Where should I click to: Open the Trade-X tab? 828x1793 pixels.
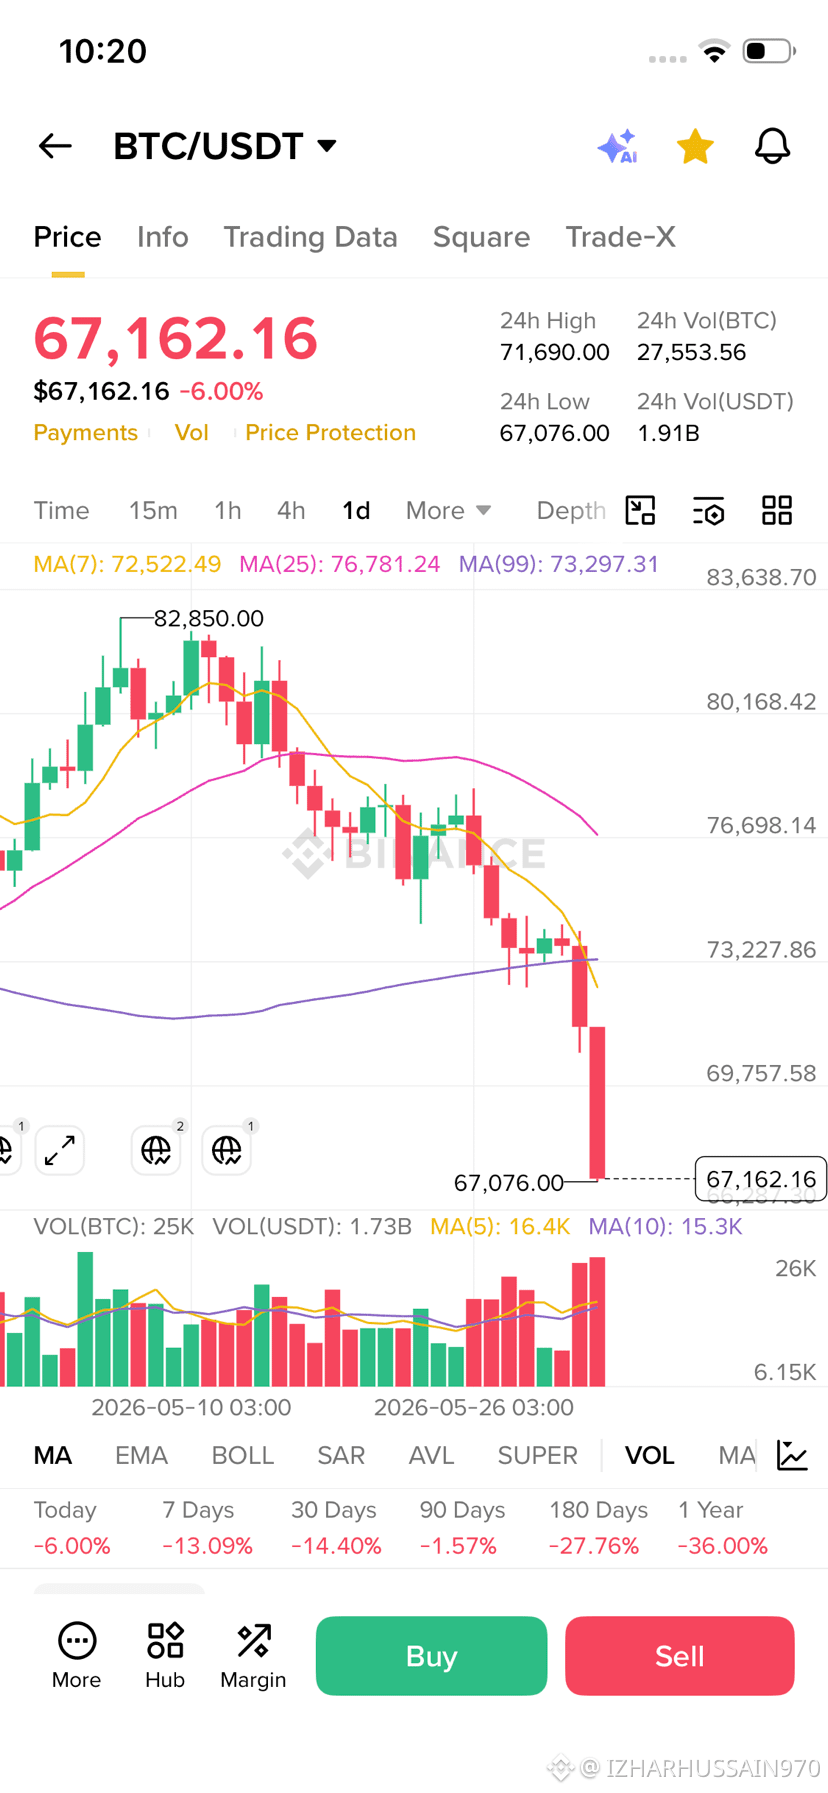pyautogui.click(x=620, y=237)
